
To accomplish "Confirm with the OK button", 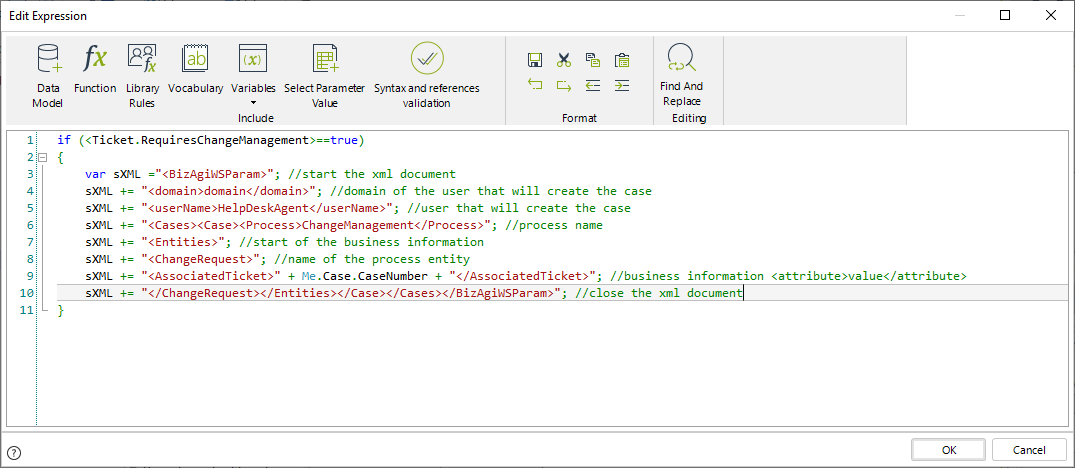I will [949, 450].
